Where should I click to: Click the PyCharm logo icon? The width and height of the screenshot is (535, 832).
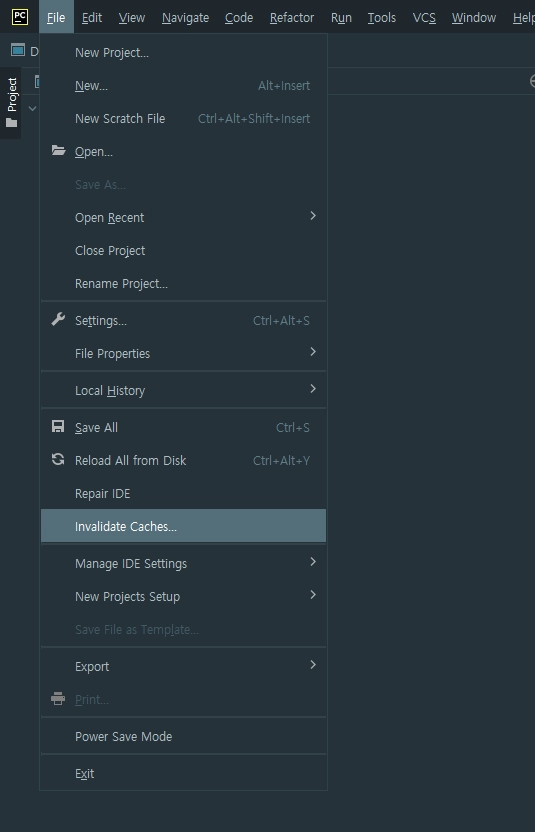pos(20,17)
